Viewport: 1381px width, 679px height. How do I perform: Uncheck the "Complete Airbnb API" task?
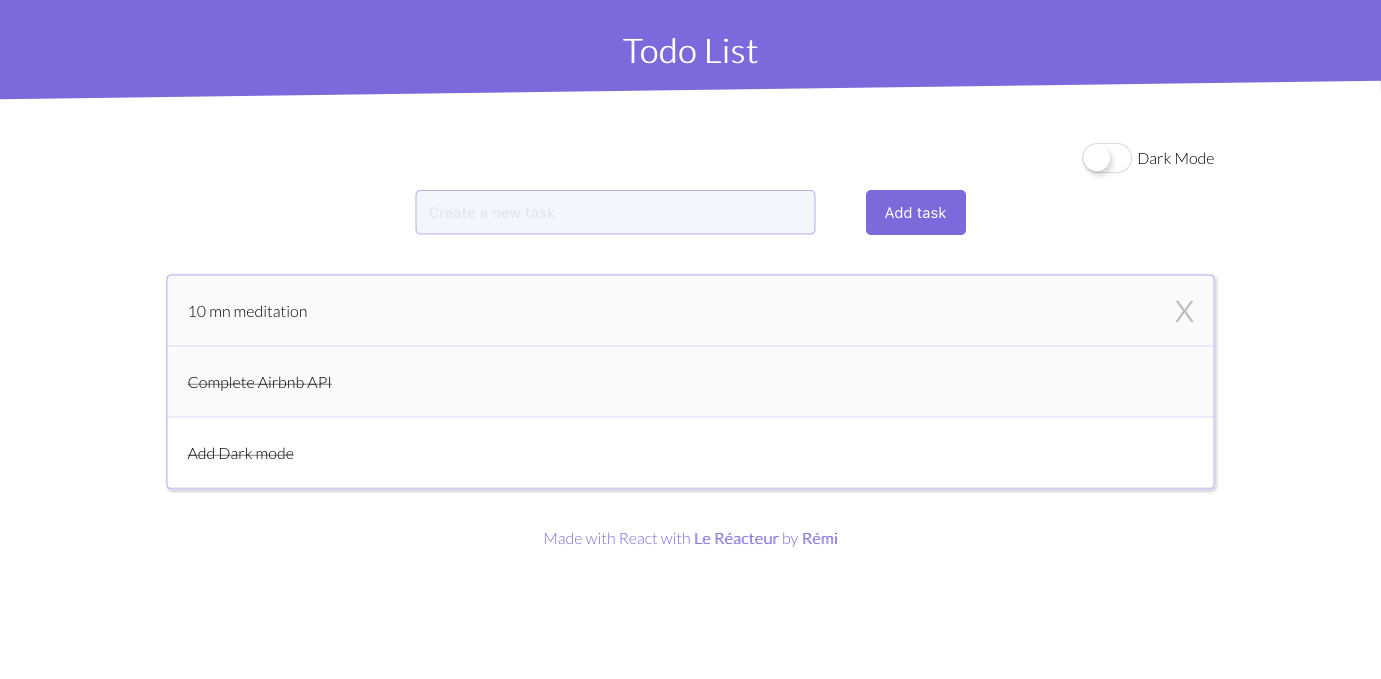pos(259,382)
